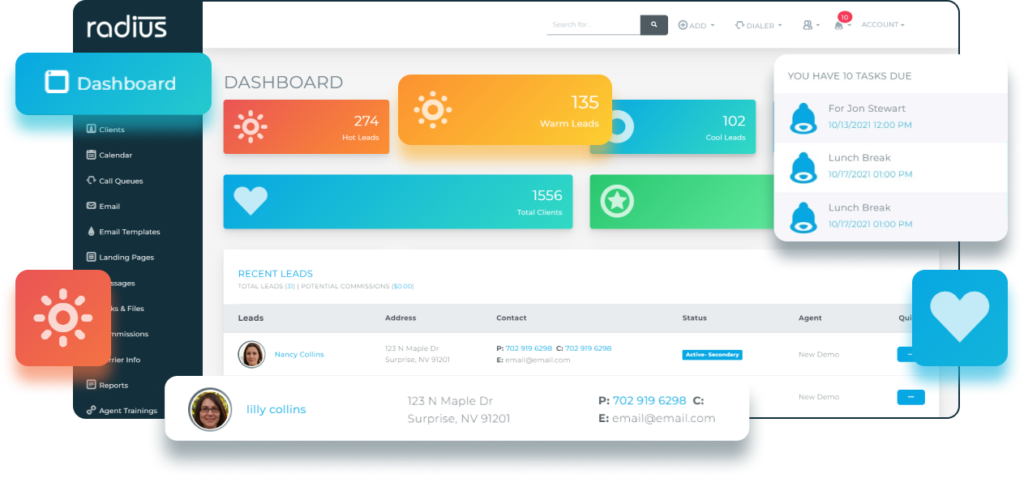Click the Agent Trainings link icon

91,410
